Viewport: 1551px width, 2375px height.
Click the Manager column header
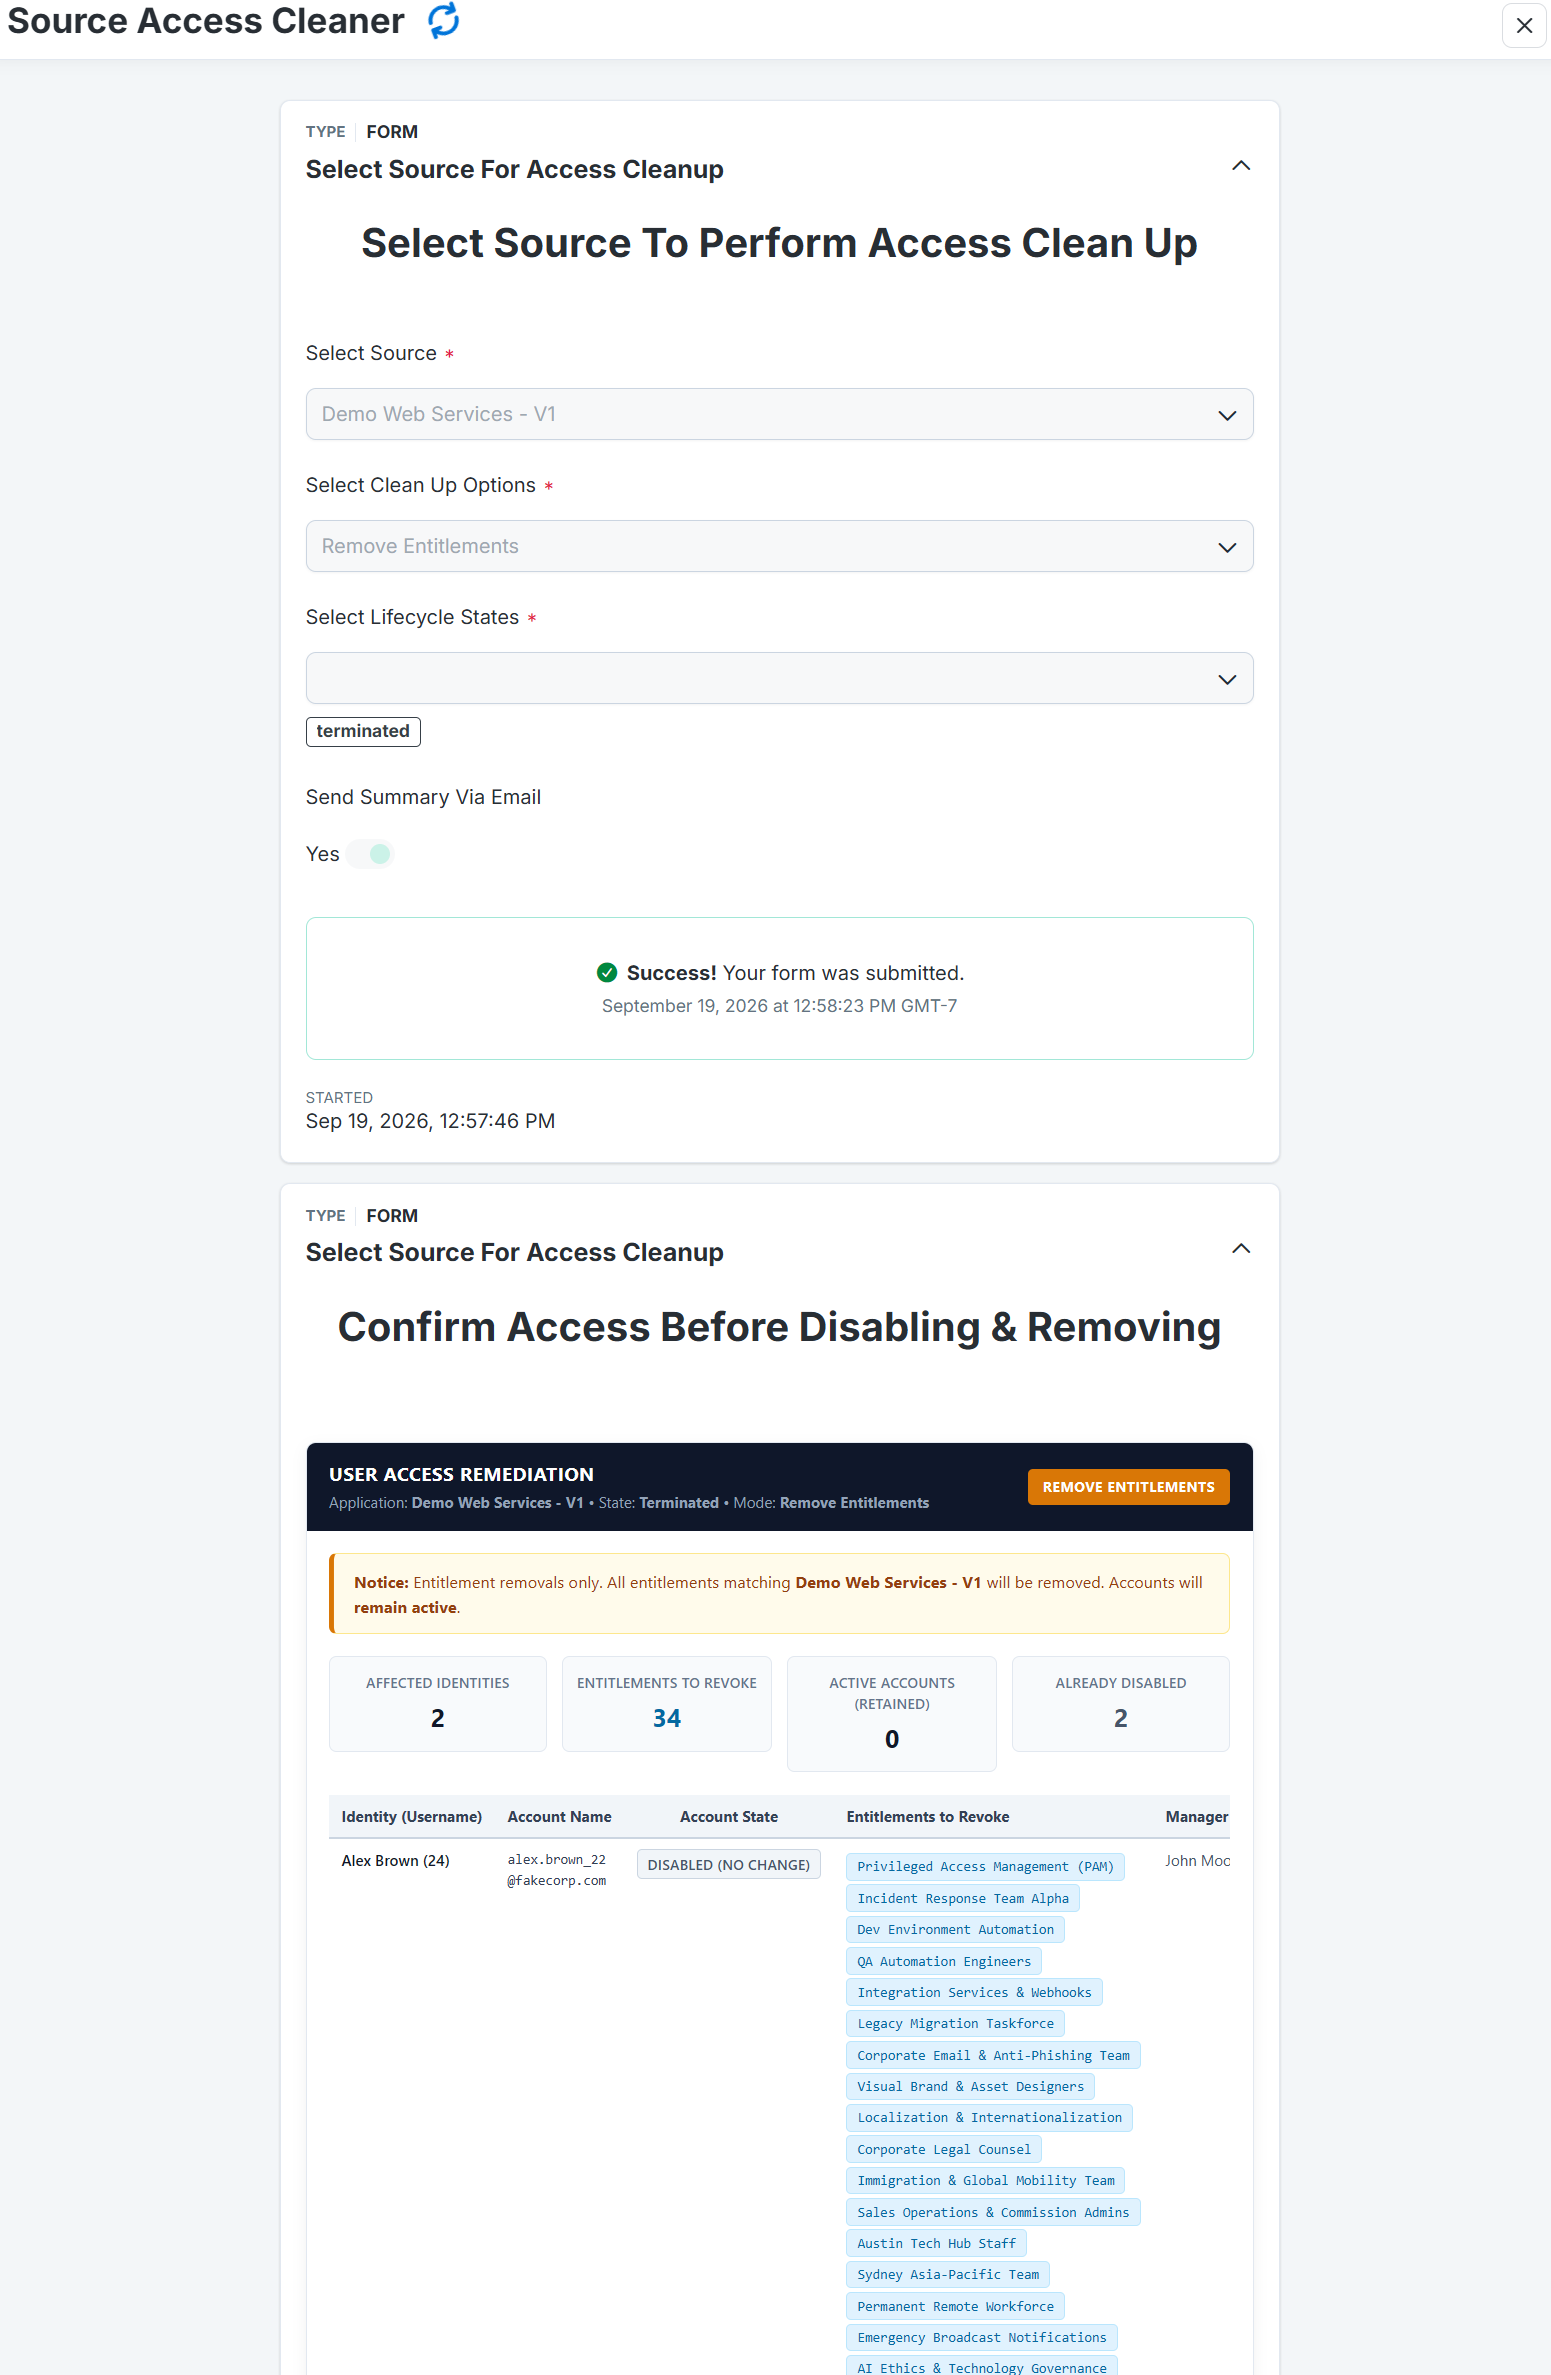[x=1196, y=1817]
